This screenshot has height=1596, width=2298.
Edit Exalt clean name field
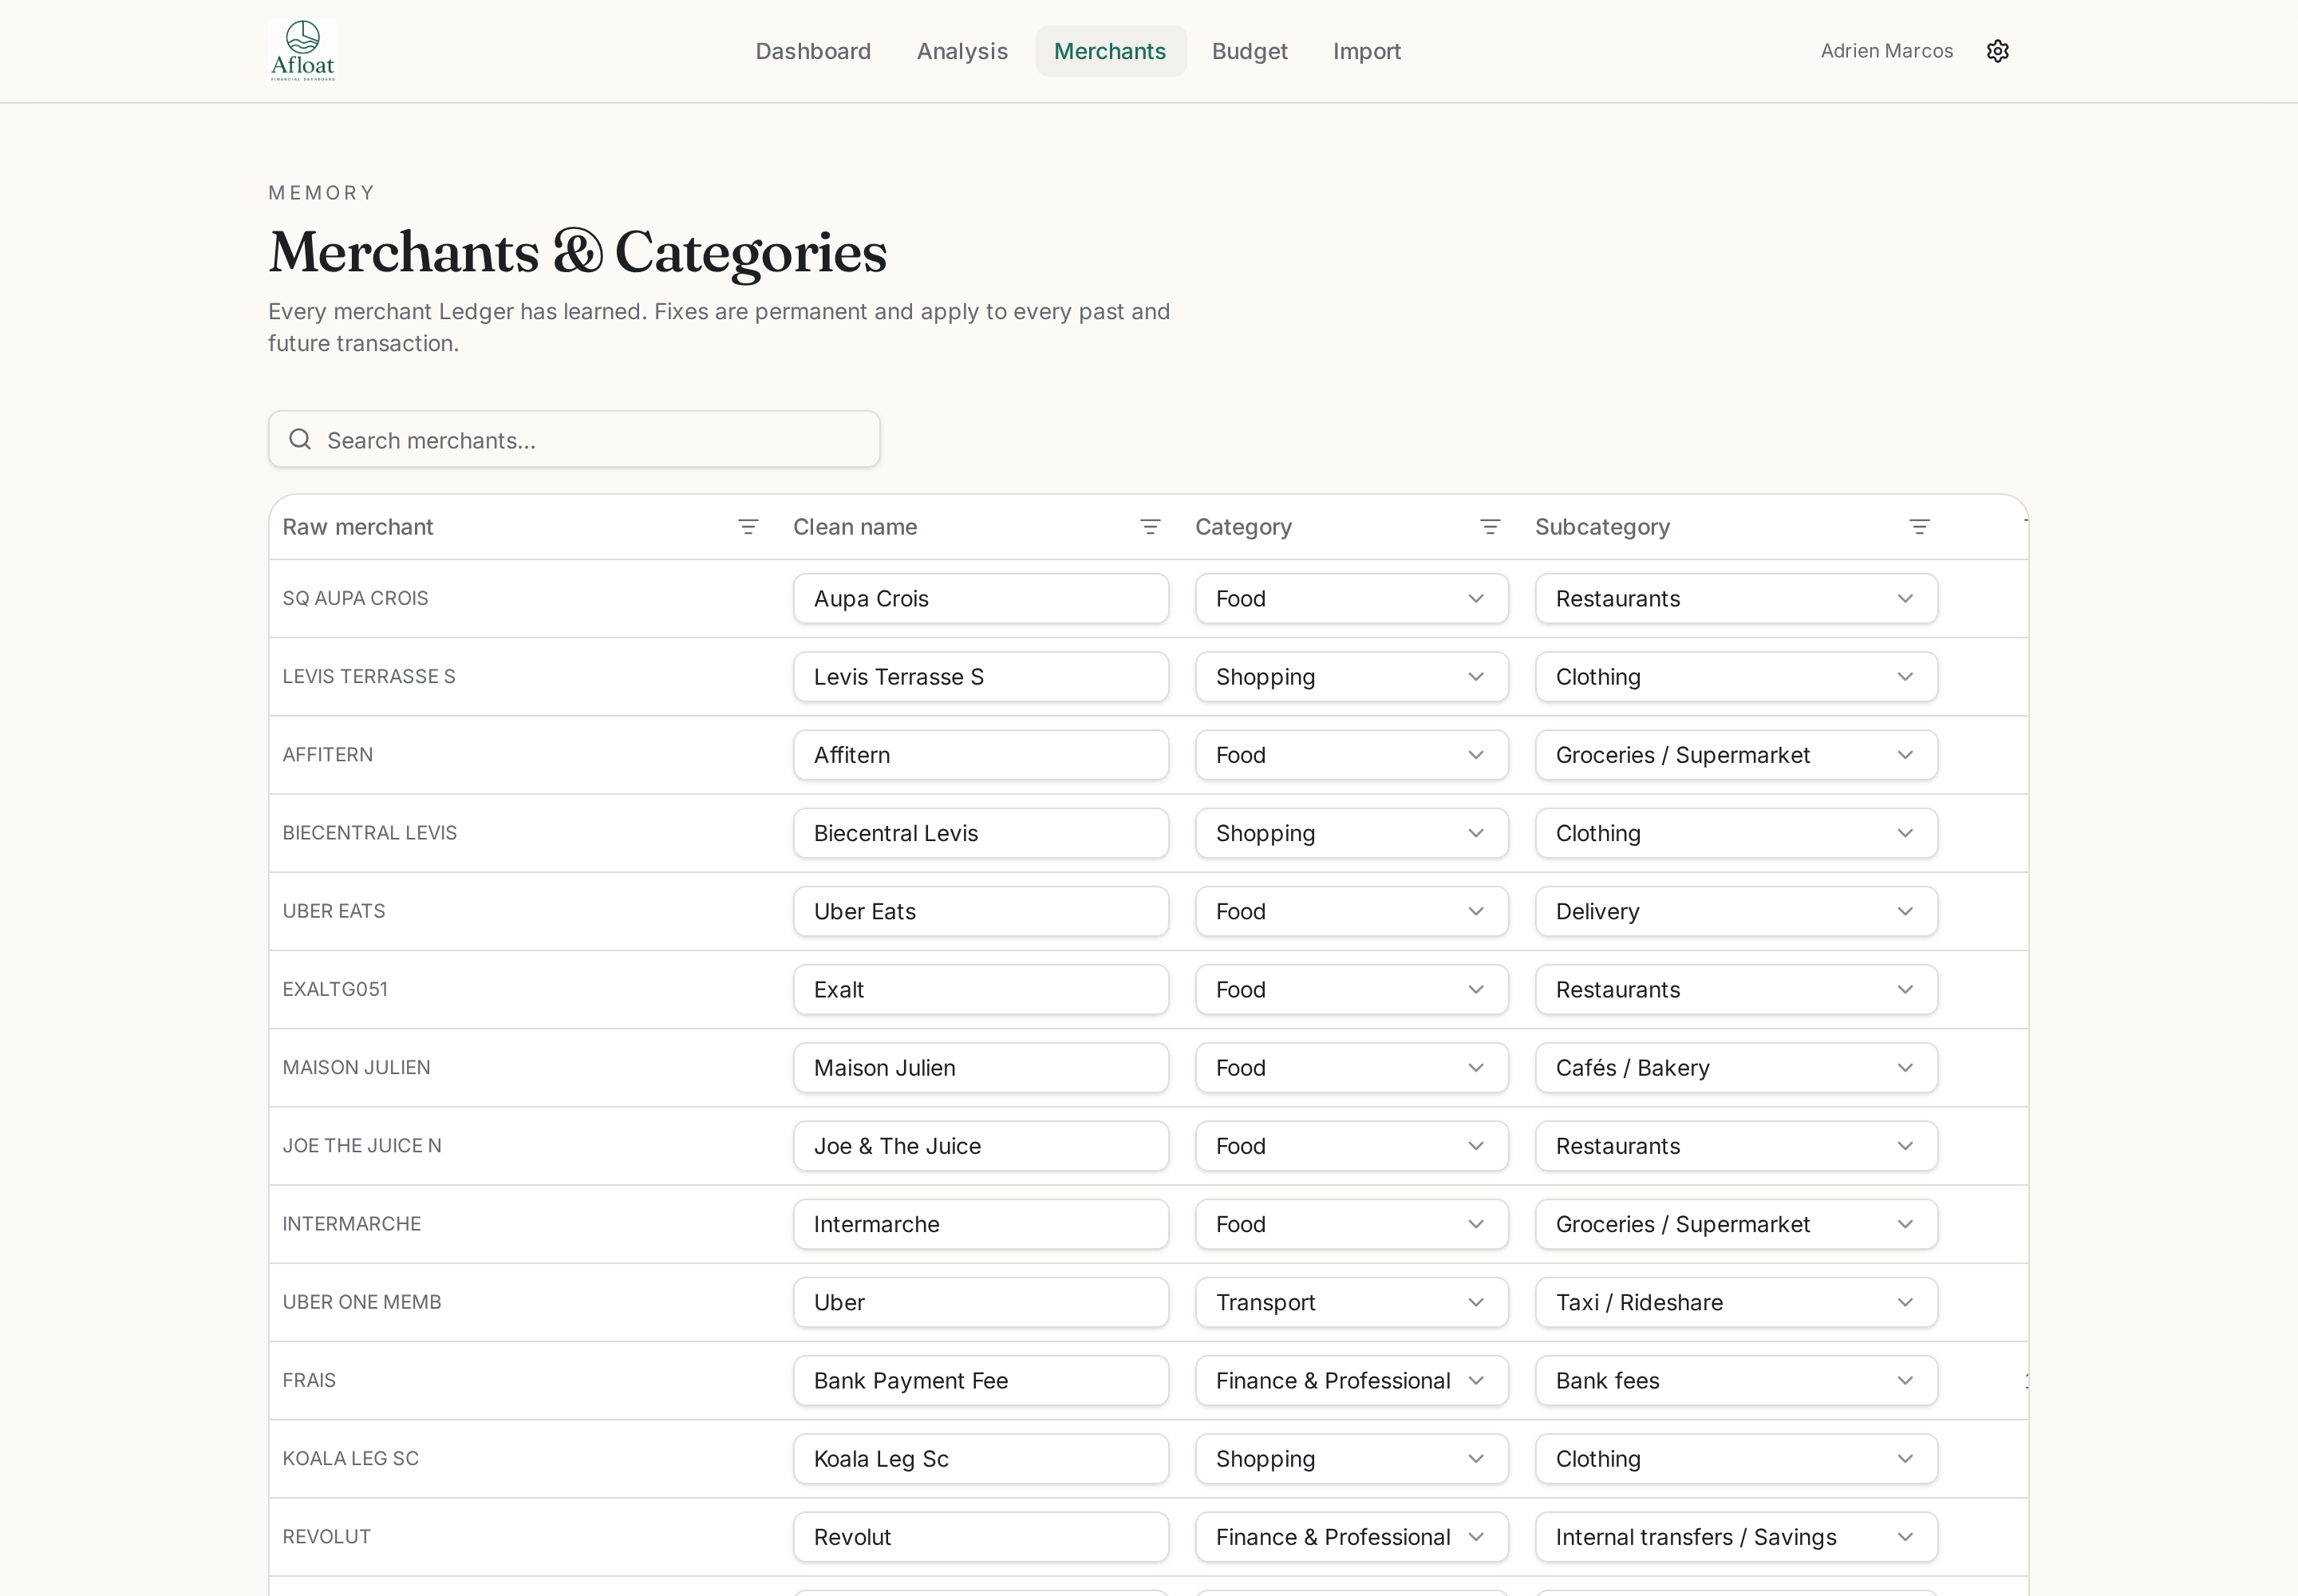tap(981, 989)
